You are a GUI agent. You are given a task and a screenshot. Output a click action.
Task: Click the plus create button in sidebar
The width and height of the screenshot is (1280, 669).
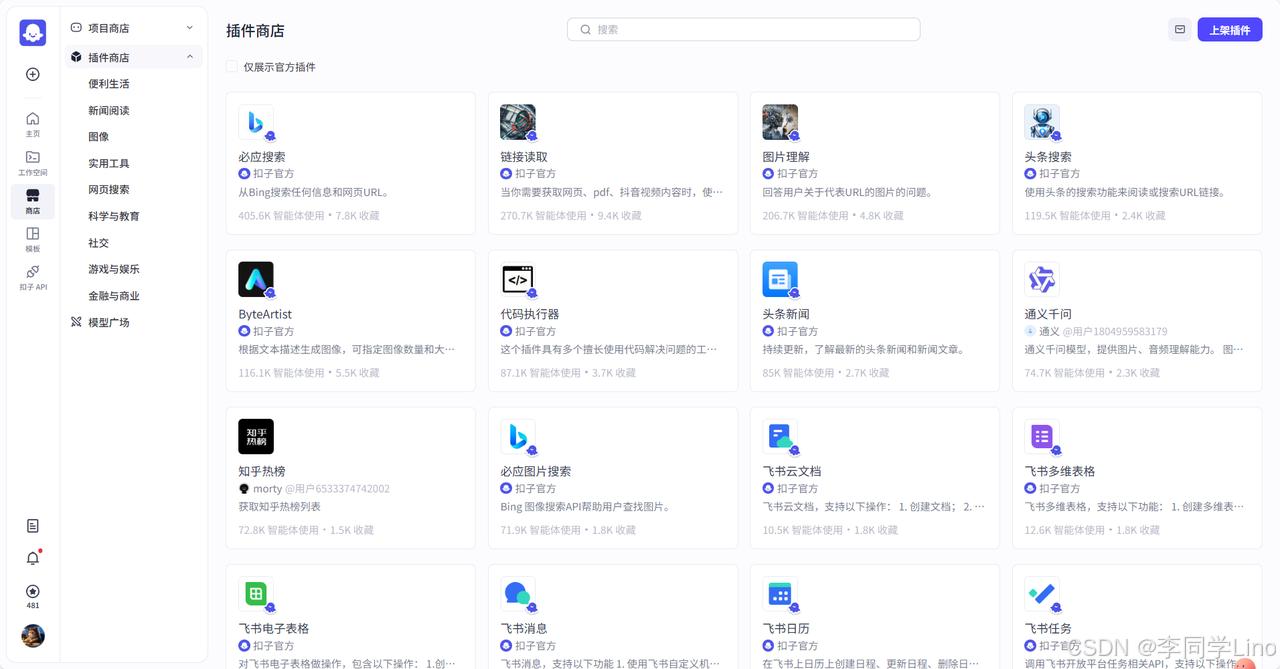click(33, 74)
